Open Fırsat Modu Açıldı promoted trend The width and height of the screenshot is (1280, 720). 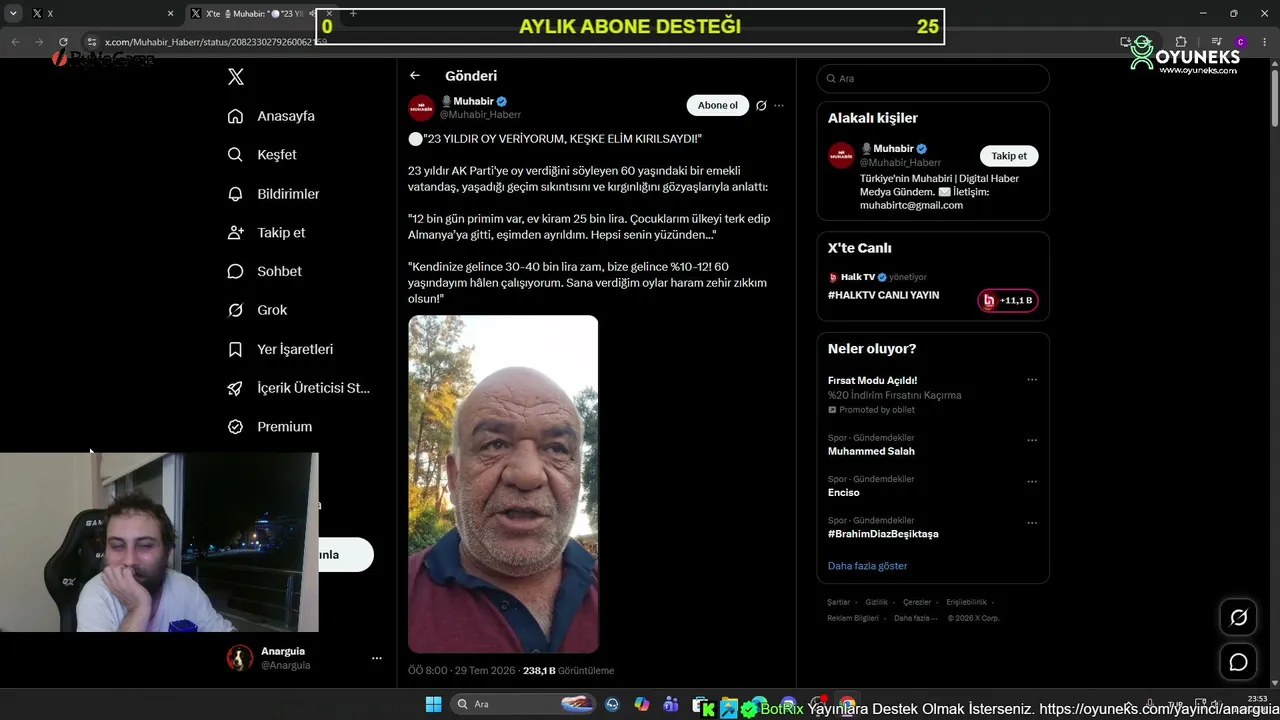pyautogui.click(x=872, y=381)
